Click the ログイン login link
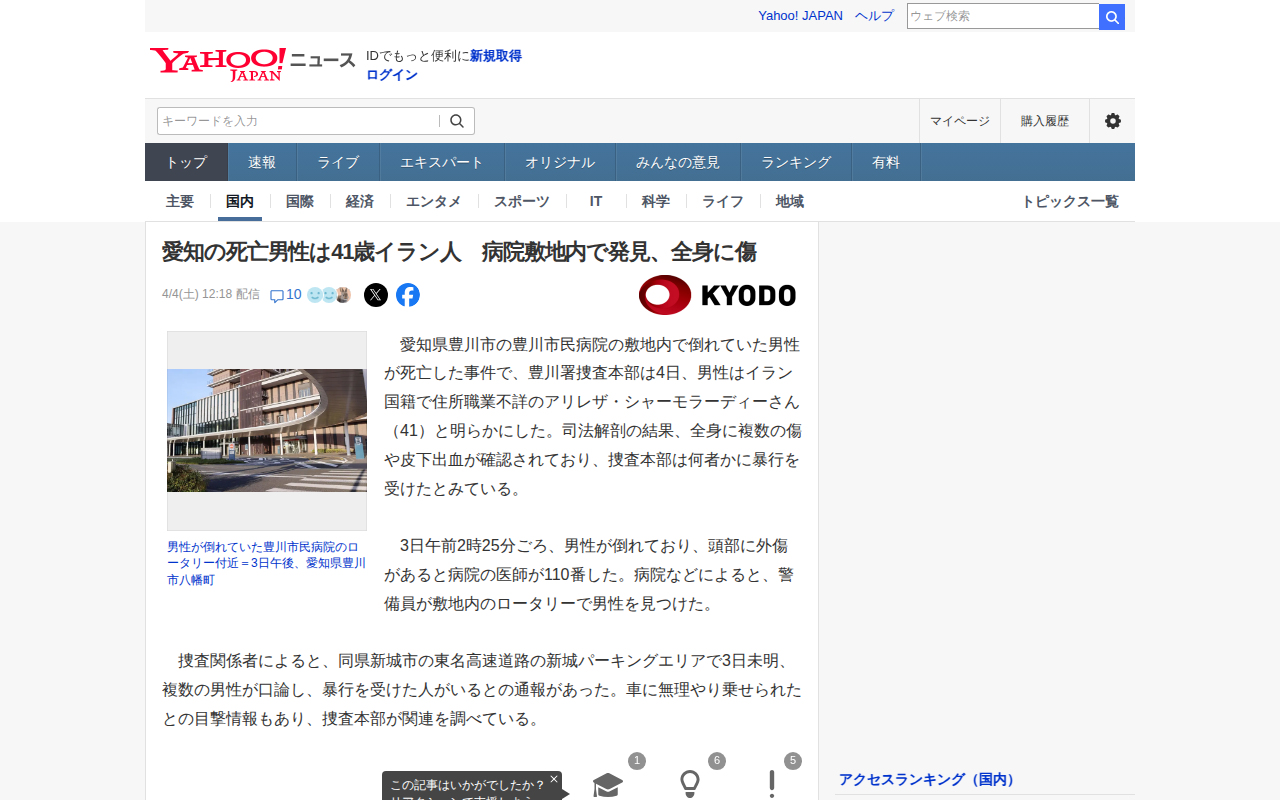The width and height of the screenshot is (1280, 800). [x=392, y=75]
